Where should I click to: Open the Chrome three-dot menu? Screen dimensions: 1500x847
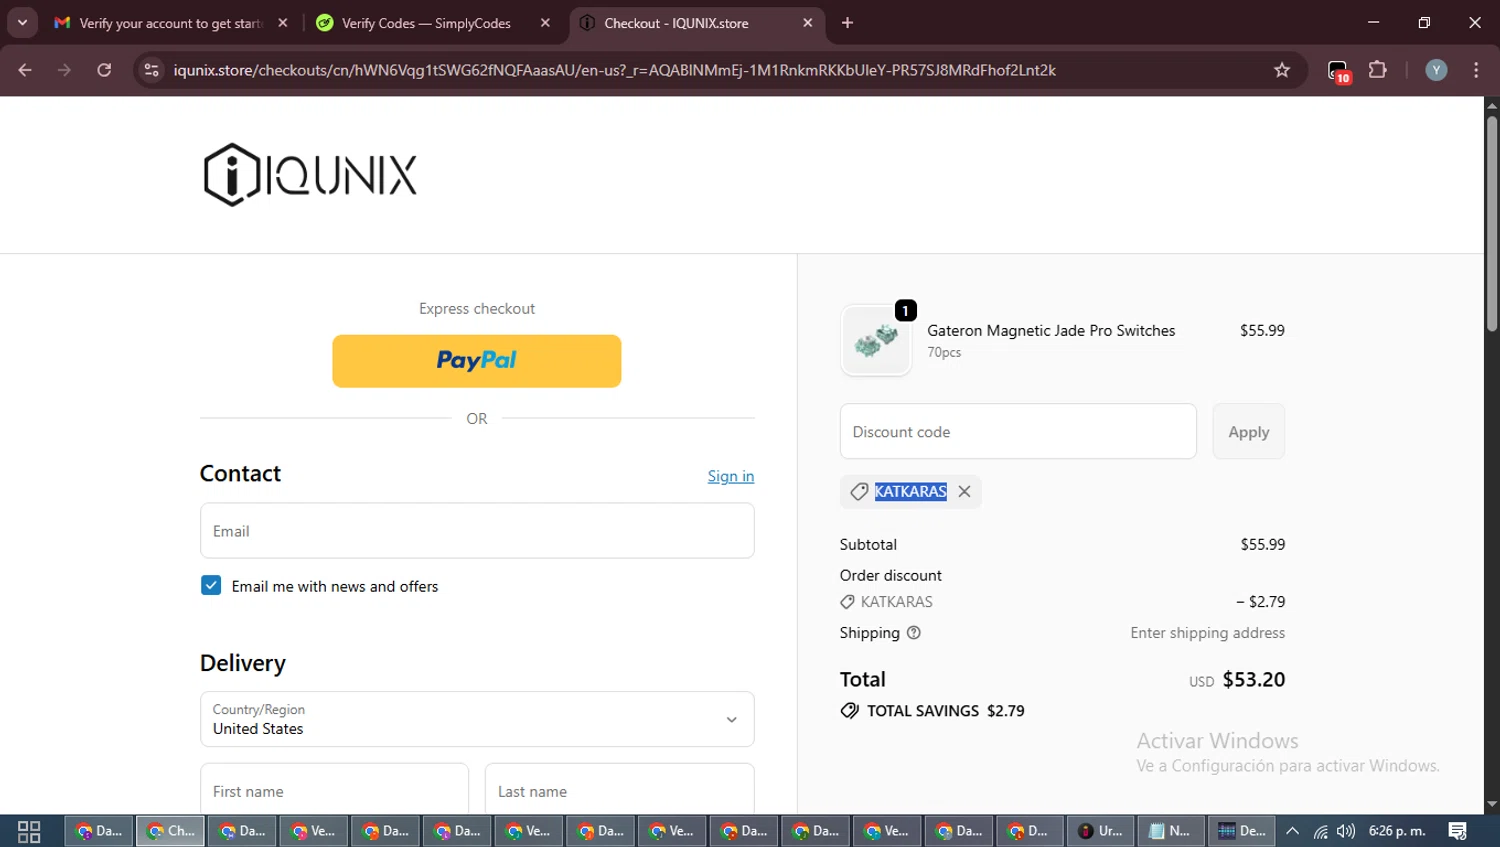1476,70
